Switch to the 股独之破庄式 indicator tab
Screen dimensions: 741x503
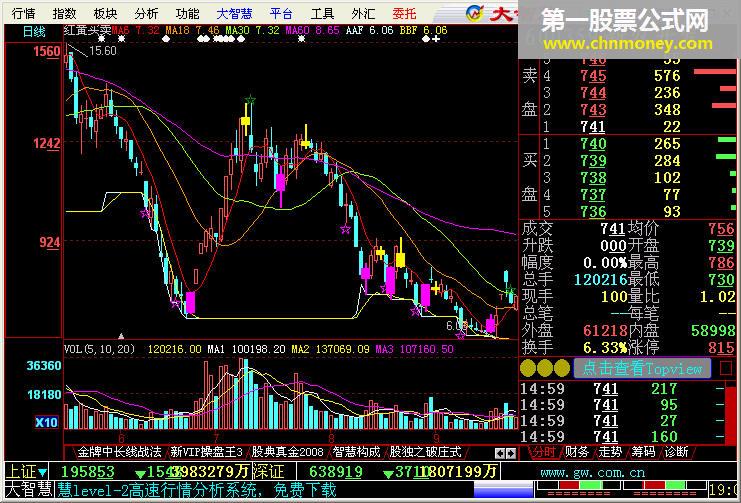pos(425,452)
